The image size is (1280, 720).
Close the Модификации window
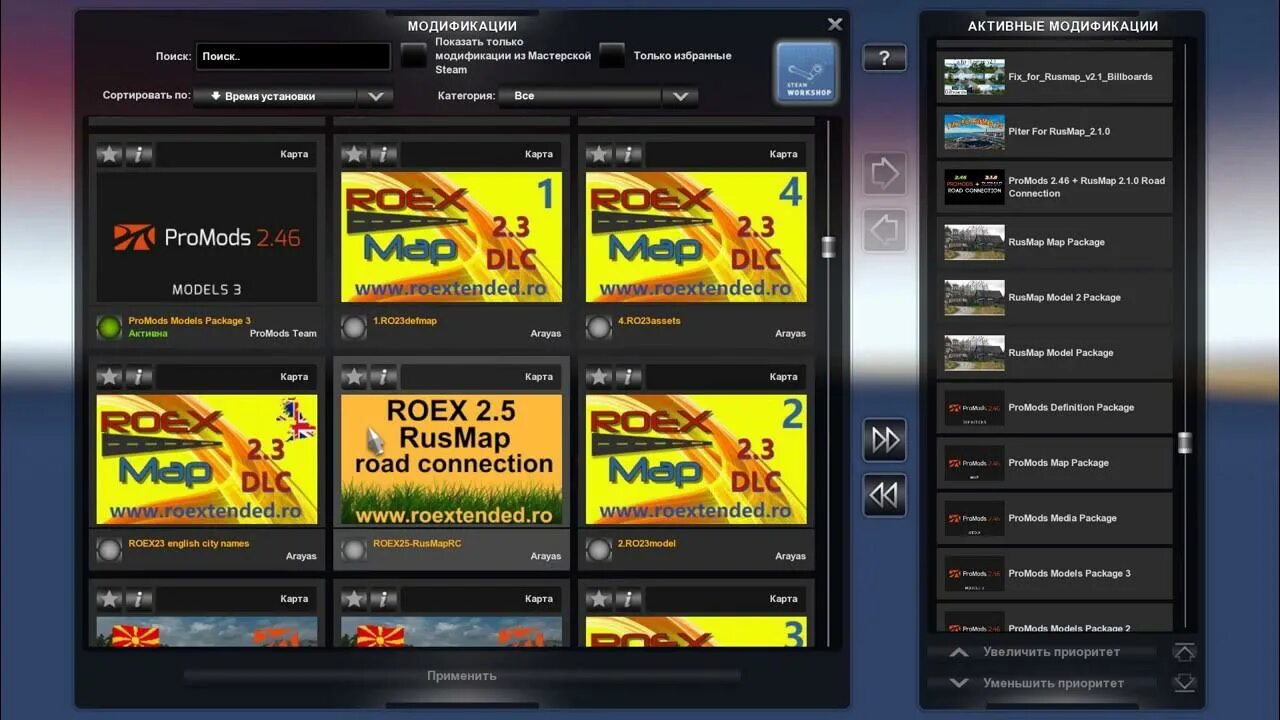coord(835,24)
